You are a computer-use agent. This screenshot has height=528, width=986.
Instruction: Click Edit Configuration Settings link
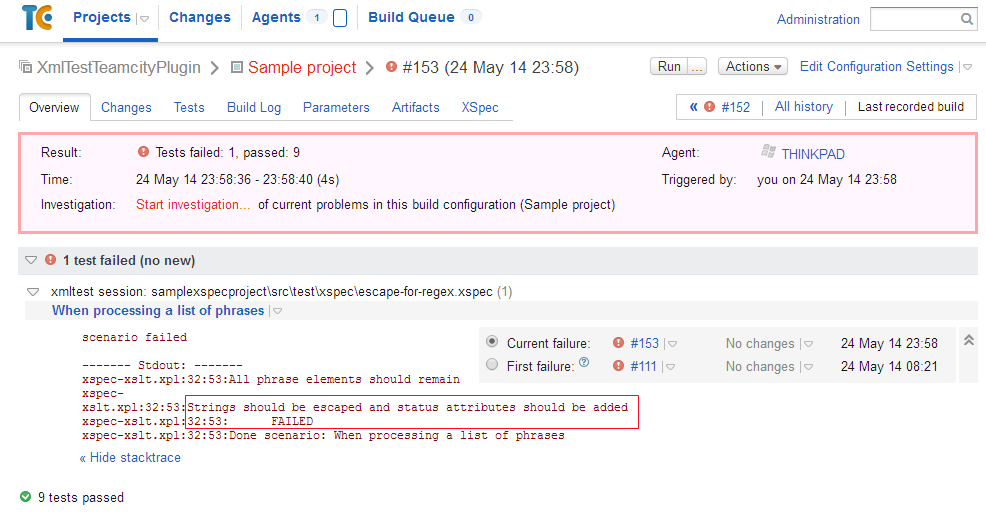tap(877, 67)
